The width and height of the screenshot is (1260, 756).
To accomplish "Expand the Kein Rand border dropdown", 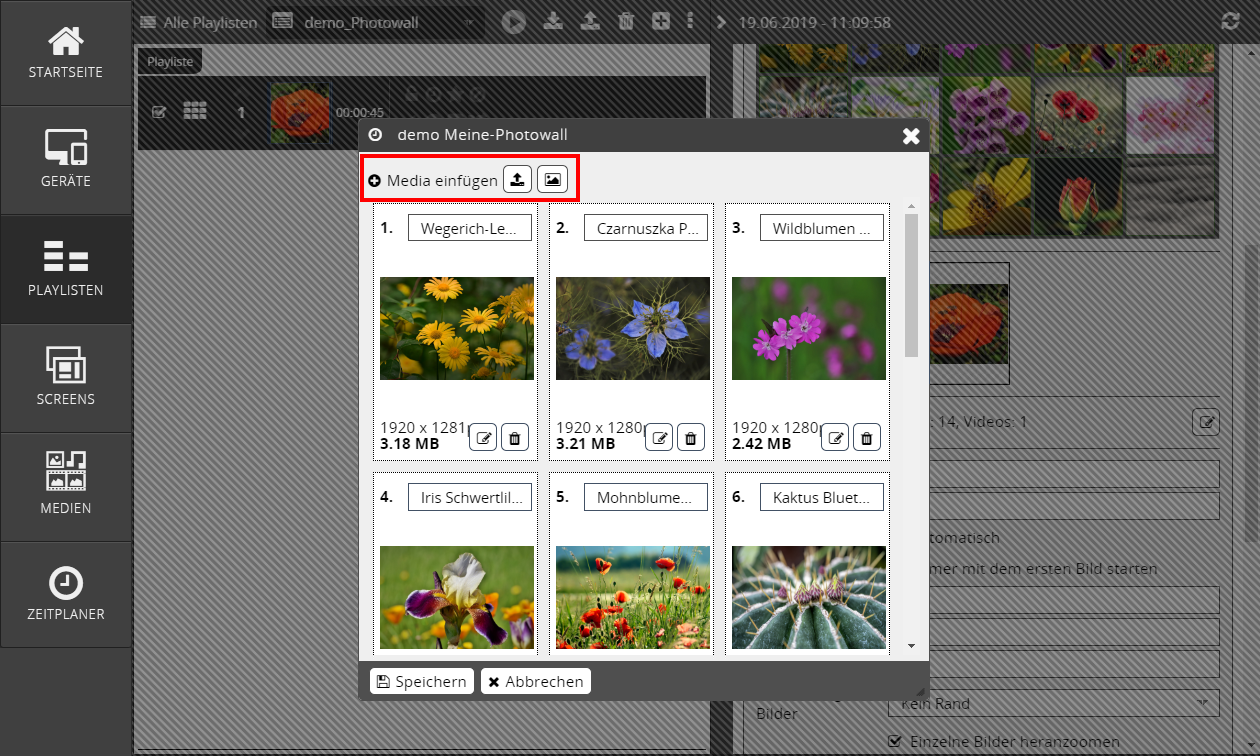I will click(1053, 703).
